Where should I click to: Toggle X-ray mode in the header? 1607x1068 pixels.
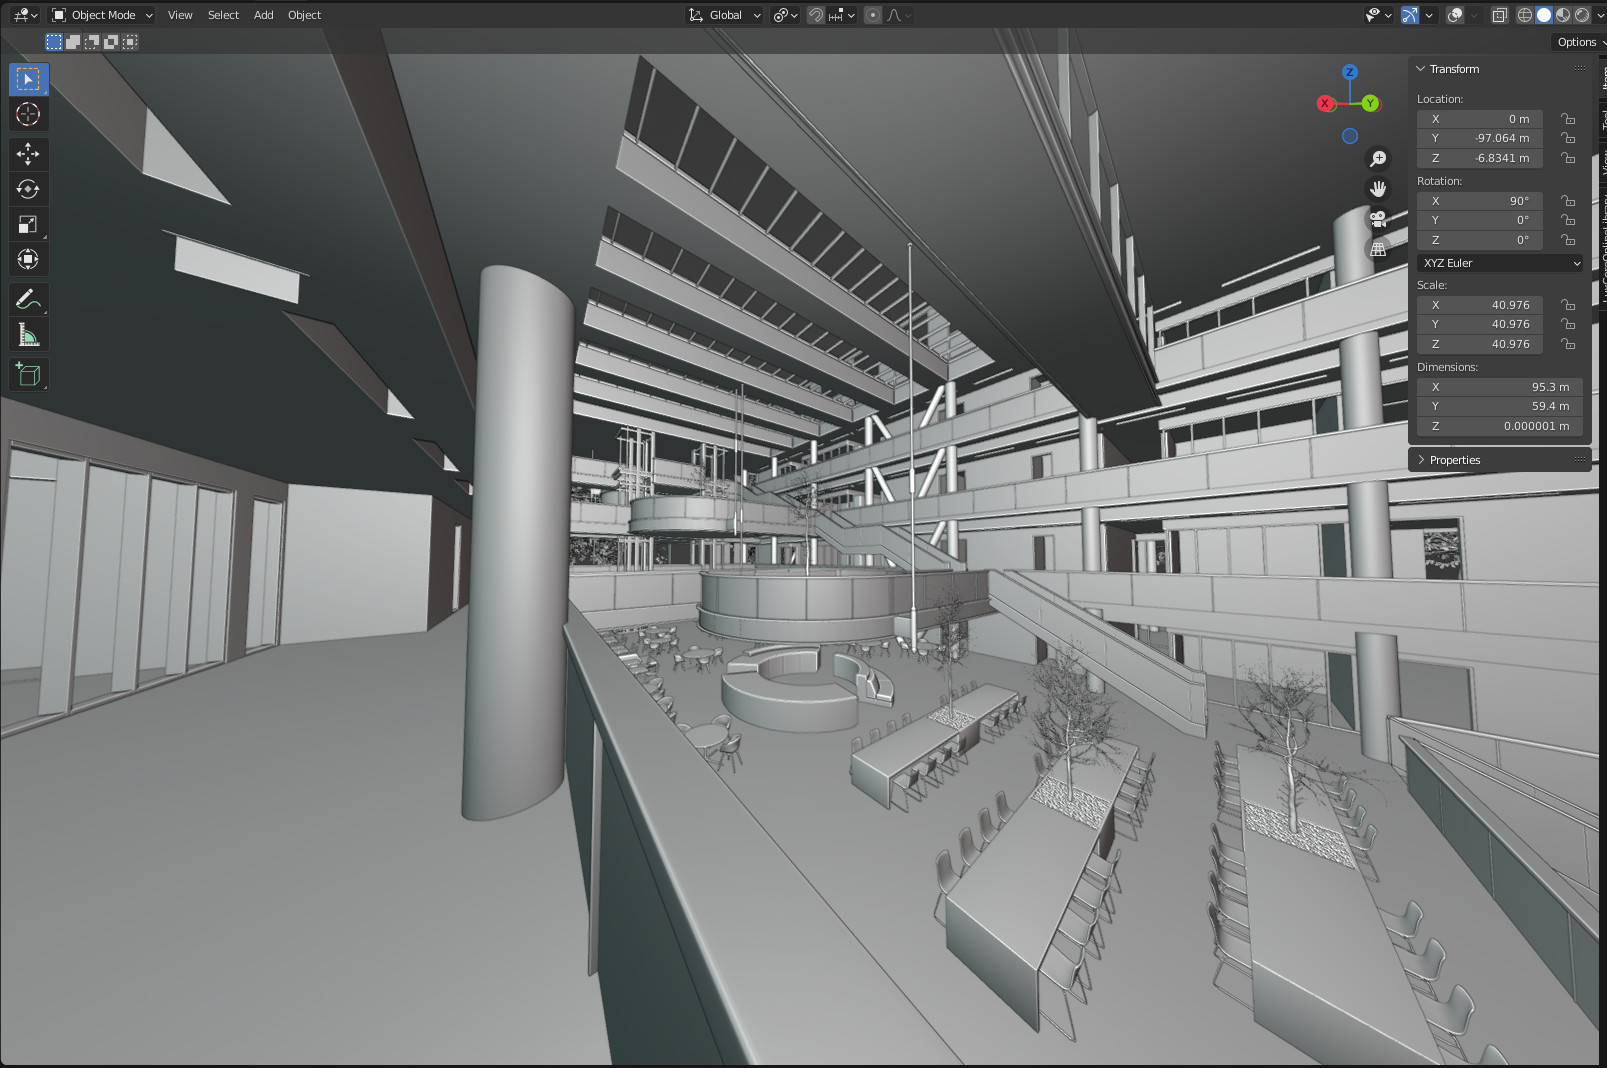click(x=1499, y=15)
